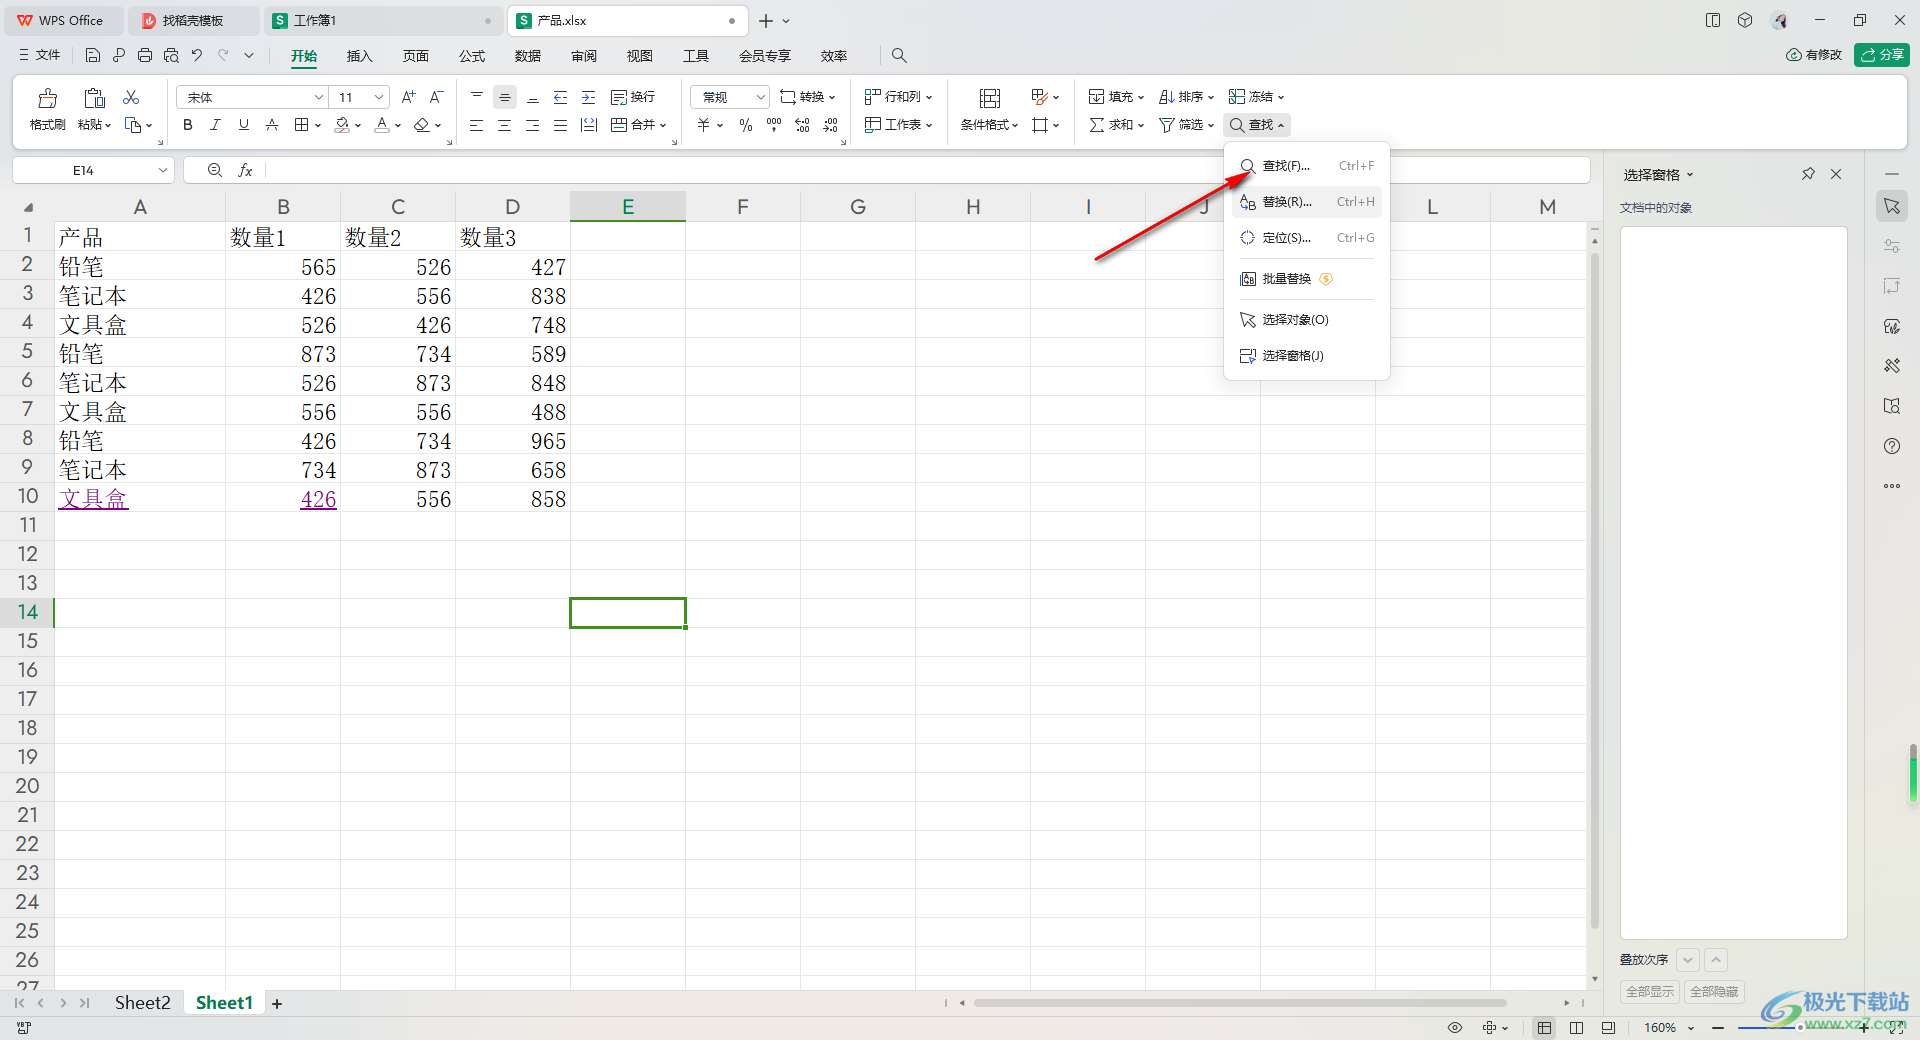Open the 数据 ribbon tab

(x=528, y=56)
